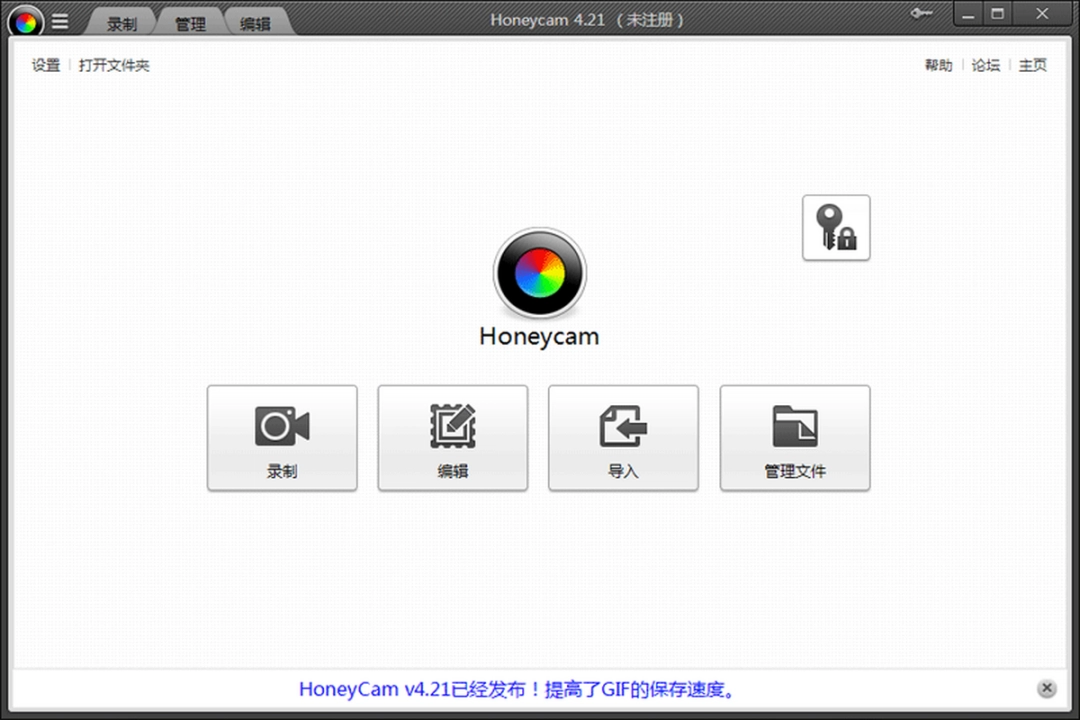Viewport: 1080px width, 720px height.
Task: Open Manage Files via the folder icon
Action: tap(794, 424)
